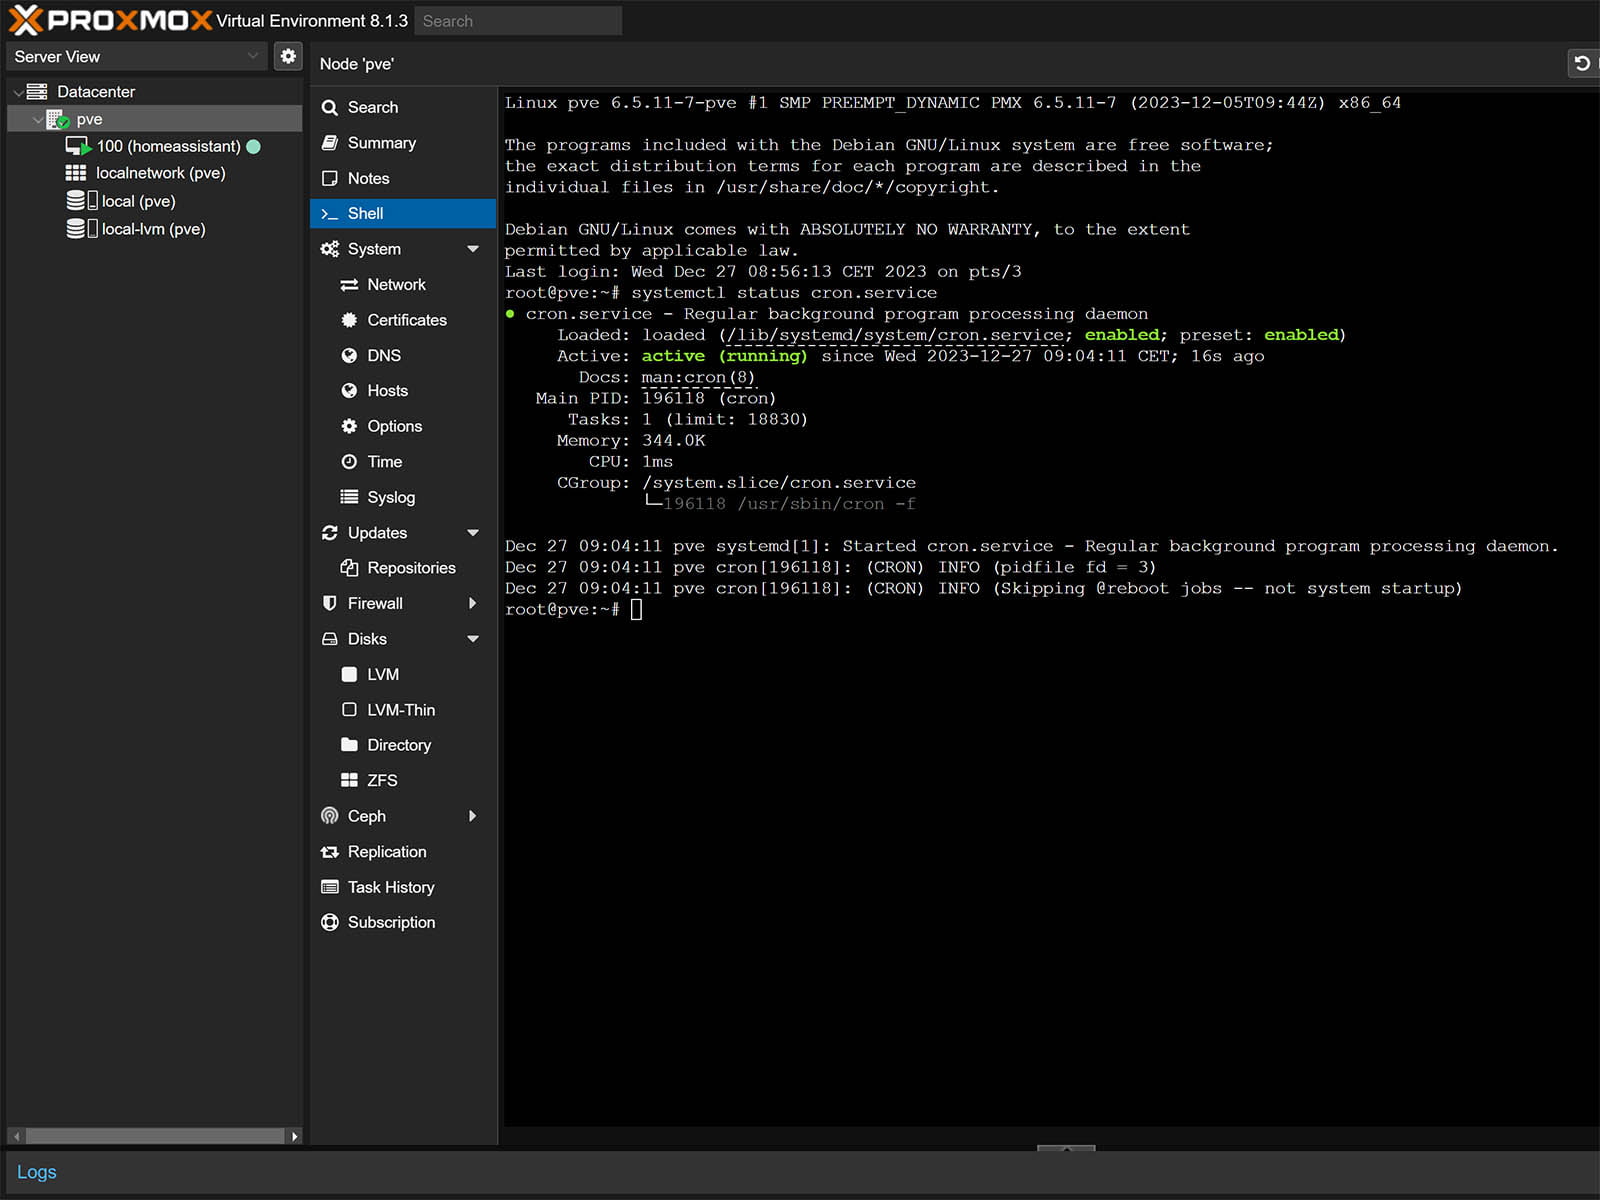Expand the Ceph section arrow

pyautogui.click(x=472, y=816)
